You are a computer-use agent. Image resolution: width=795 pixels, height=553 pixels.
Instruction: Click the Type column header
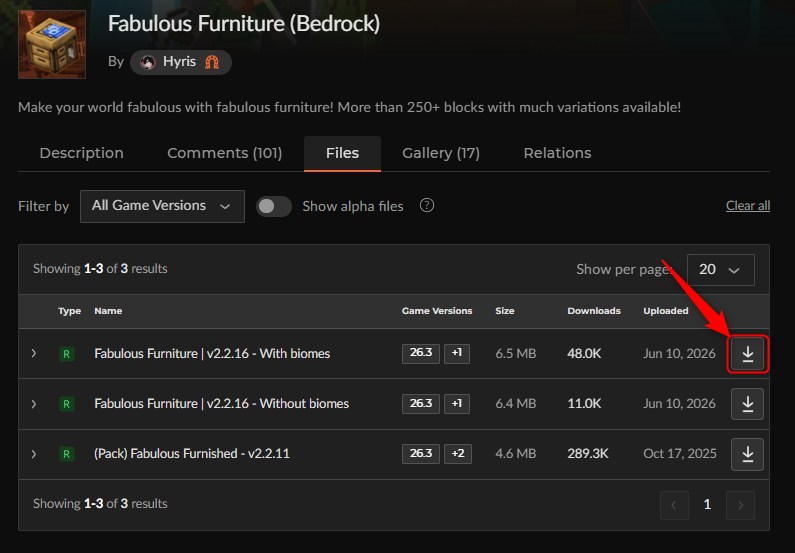69,311
